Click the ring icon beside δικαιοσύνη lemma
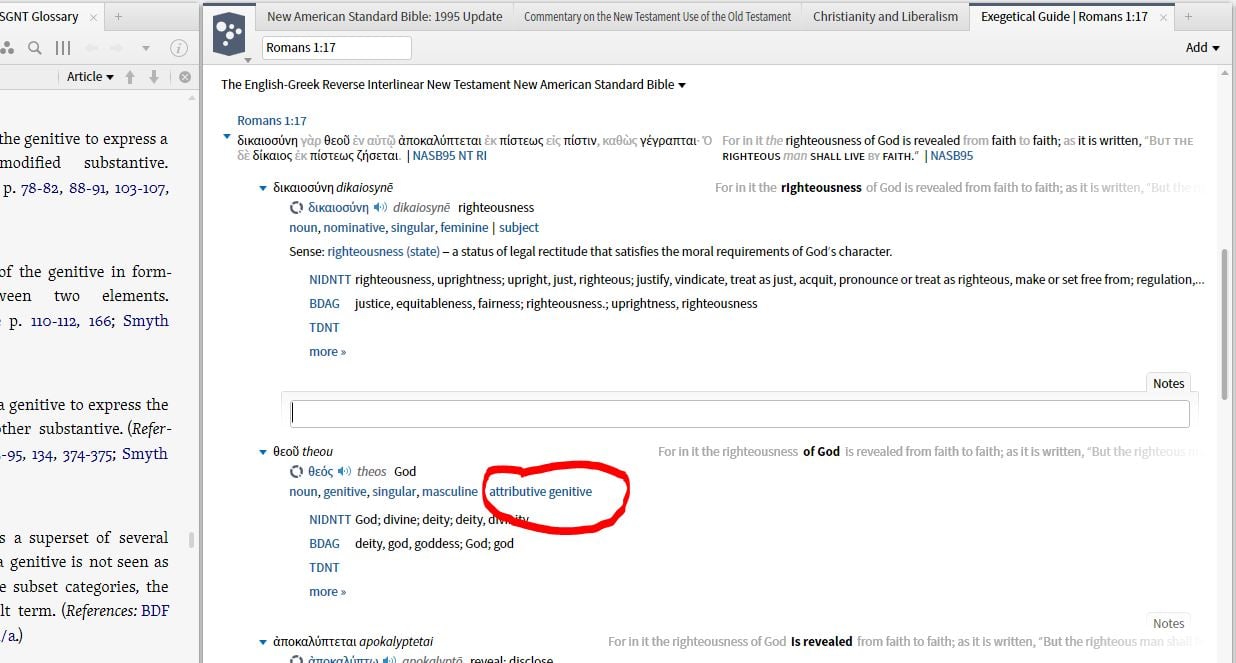 point(297,208)
